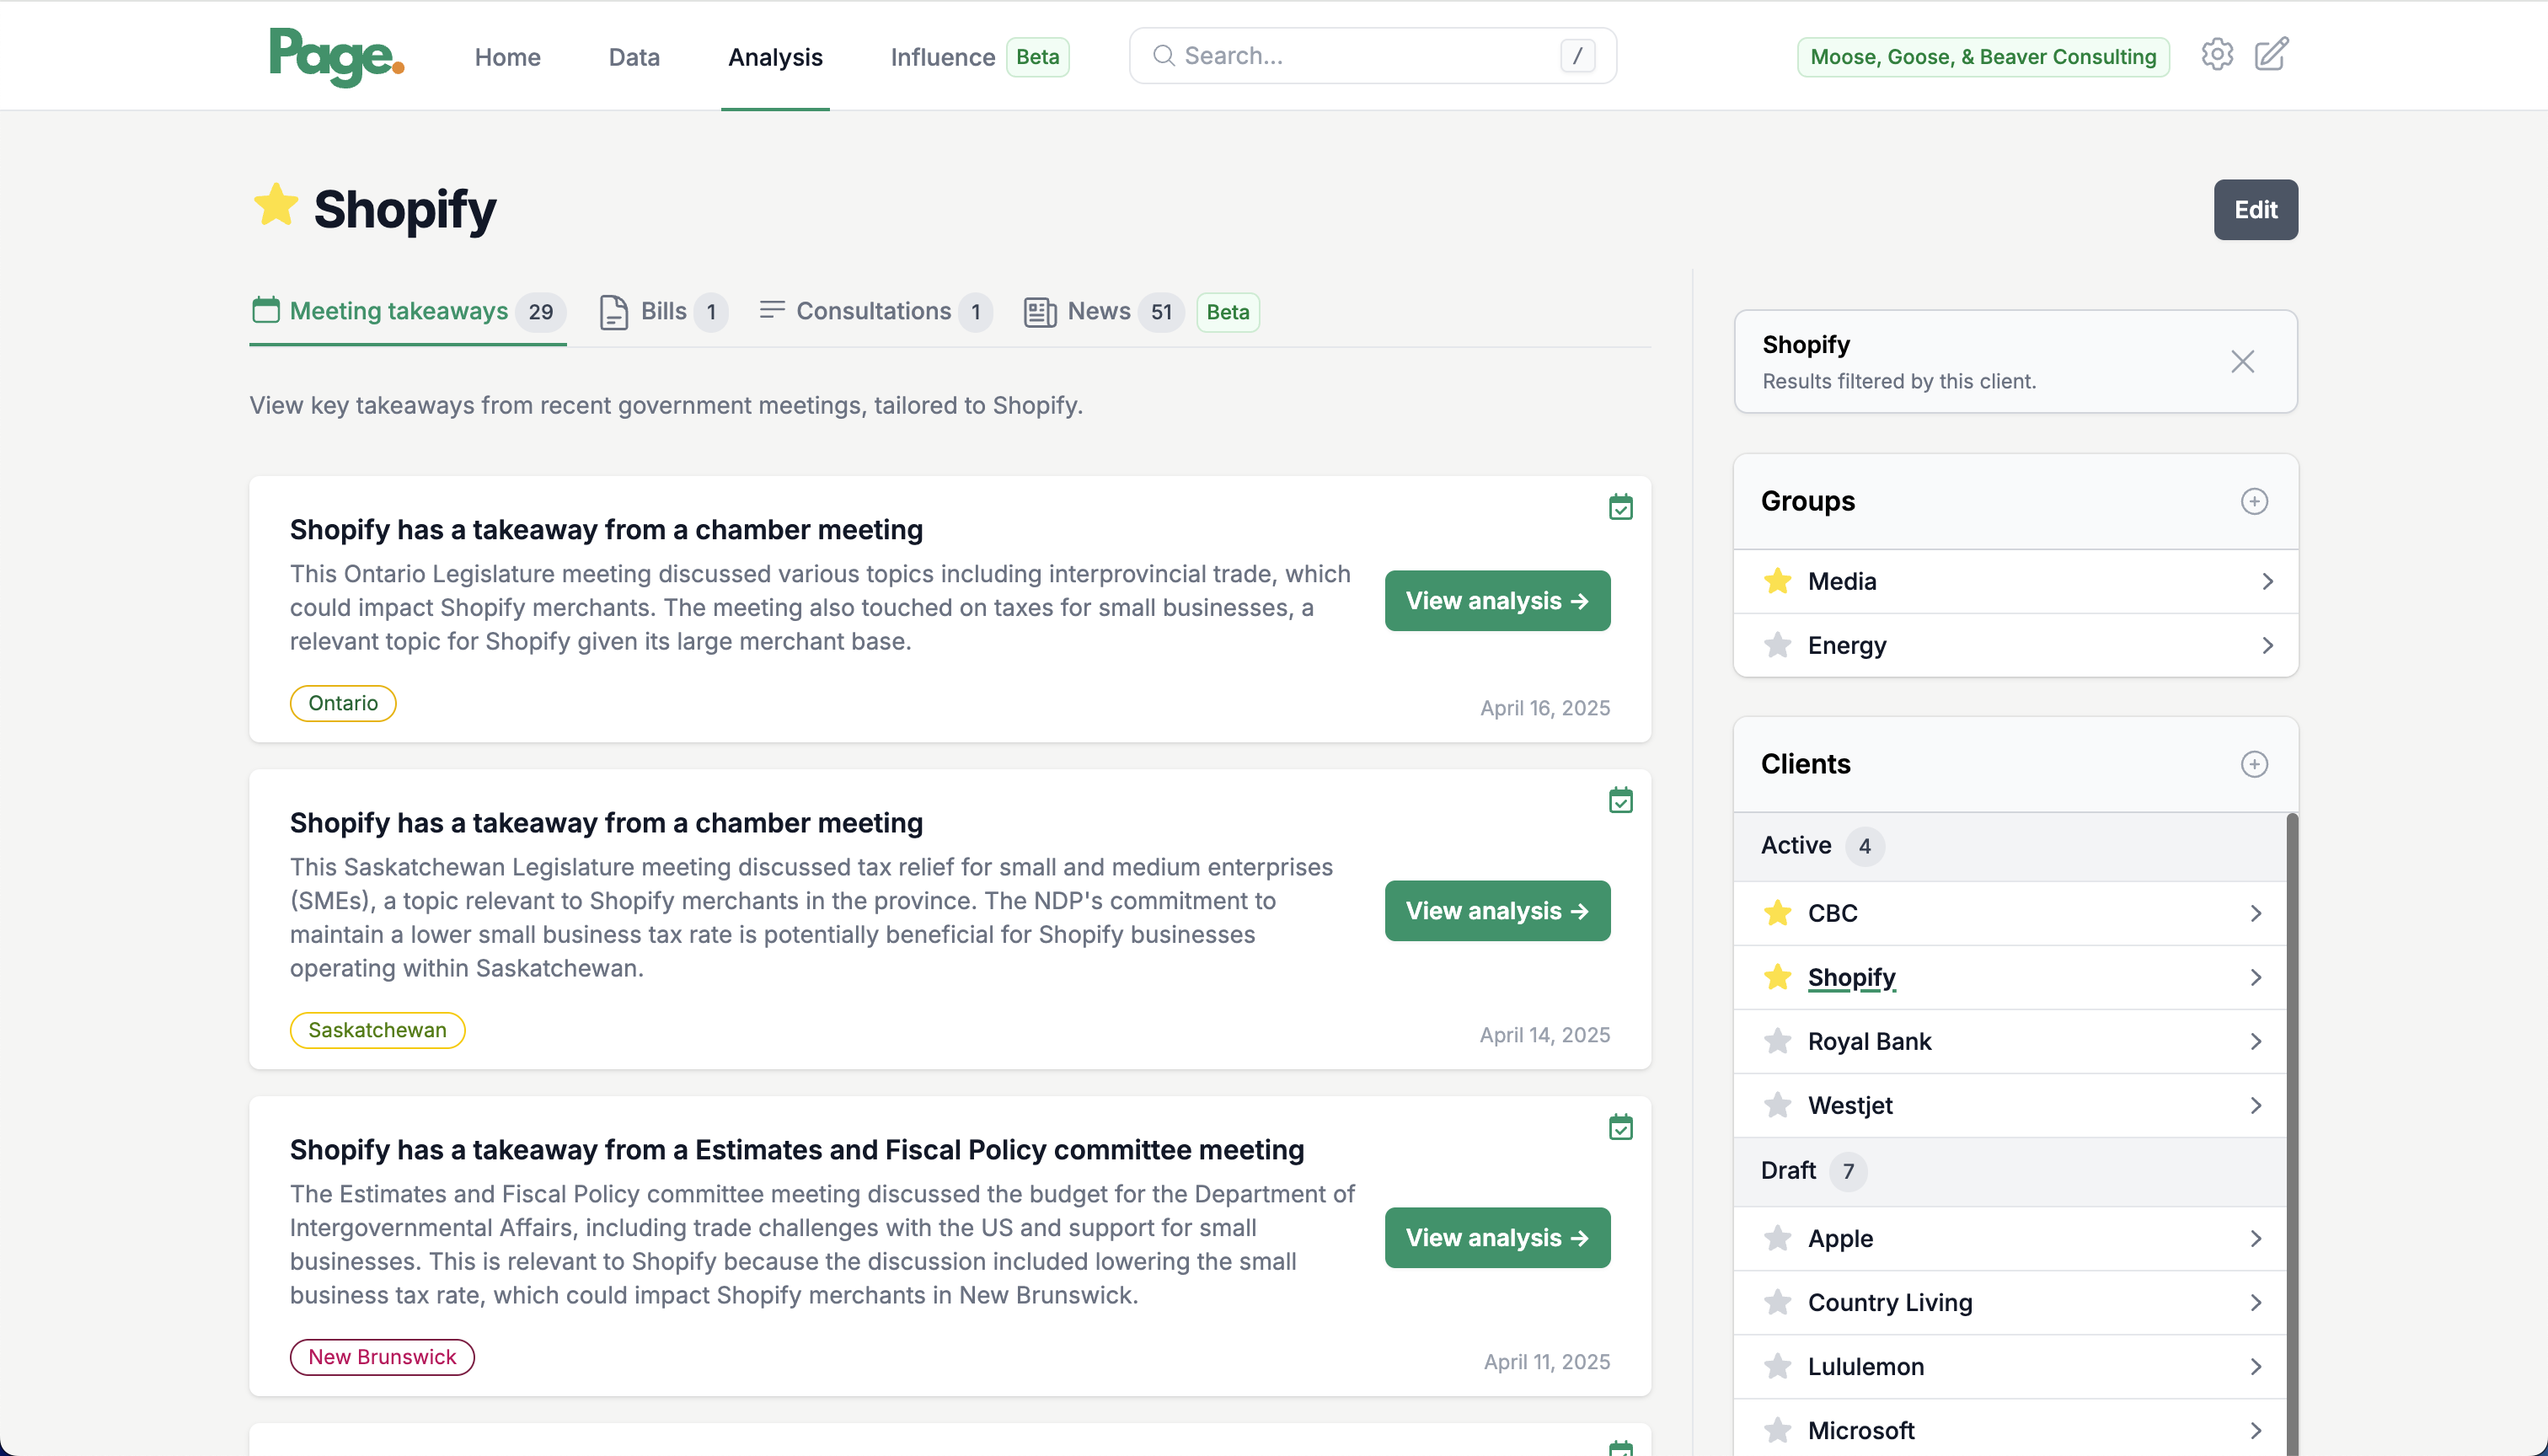Click the Ontario province tag

click(x=343, y=703)
